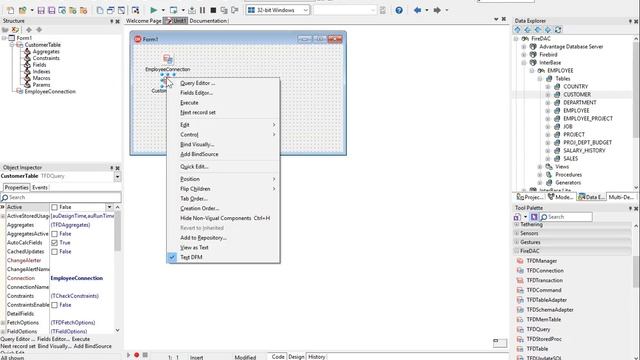640x360 pixels.
Task: Click the New items icon in toolbar
Action: coord(11,10)
